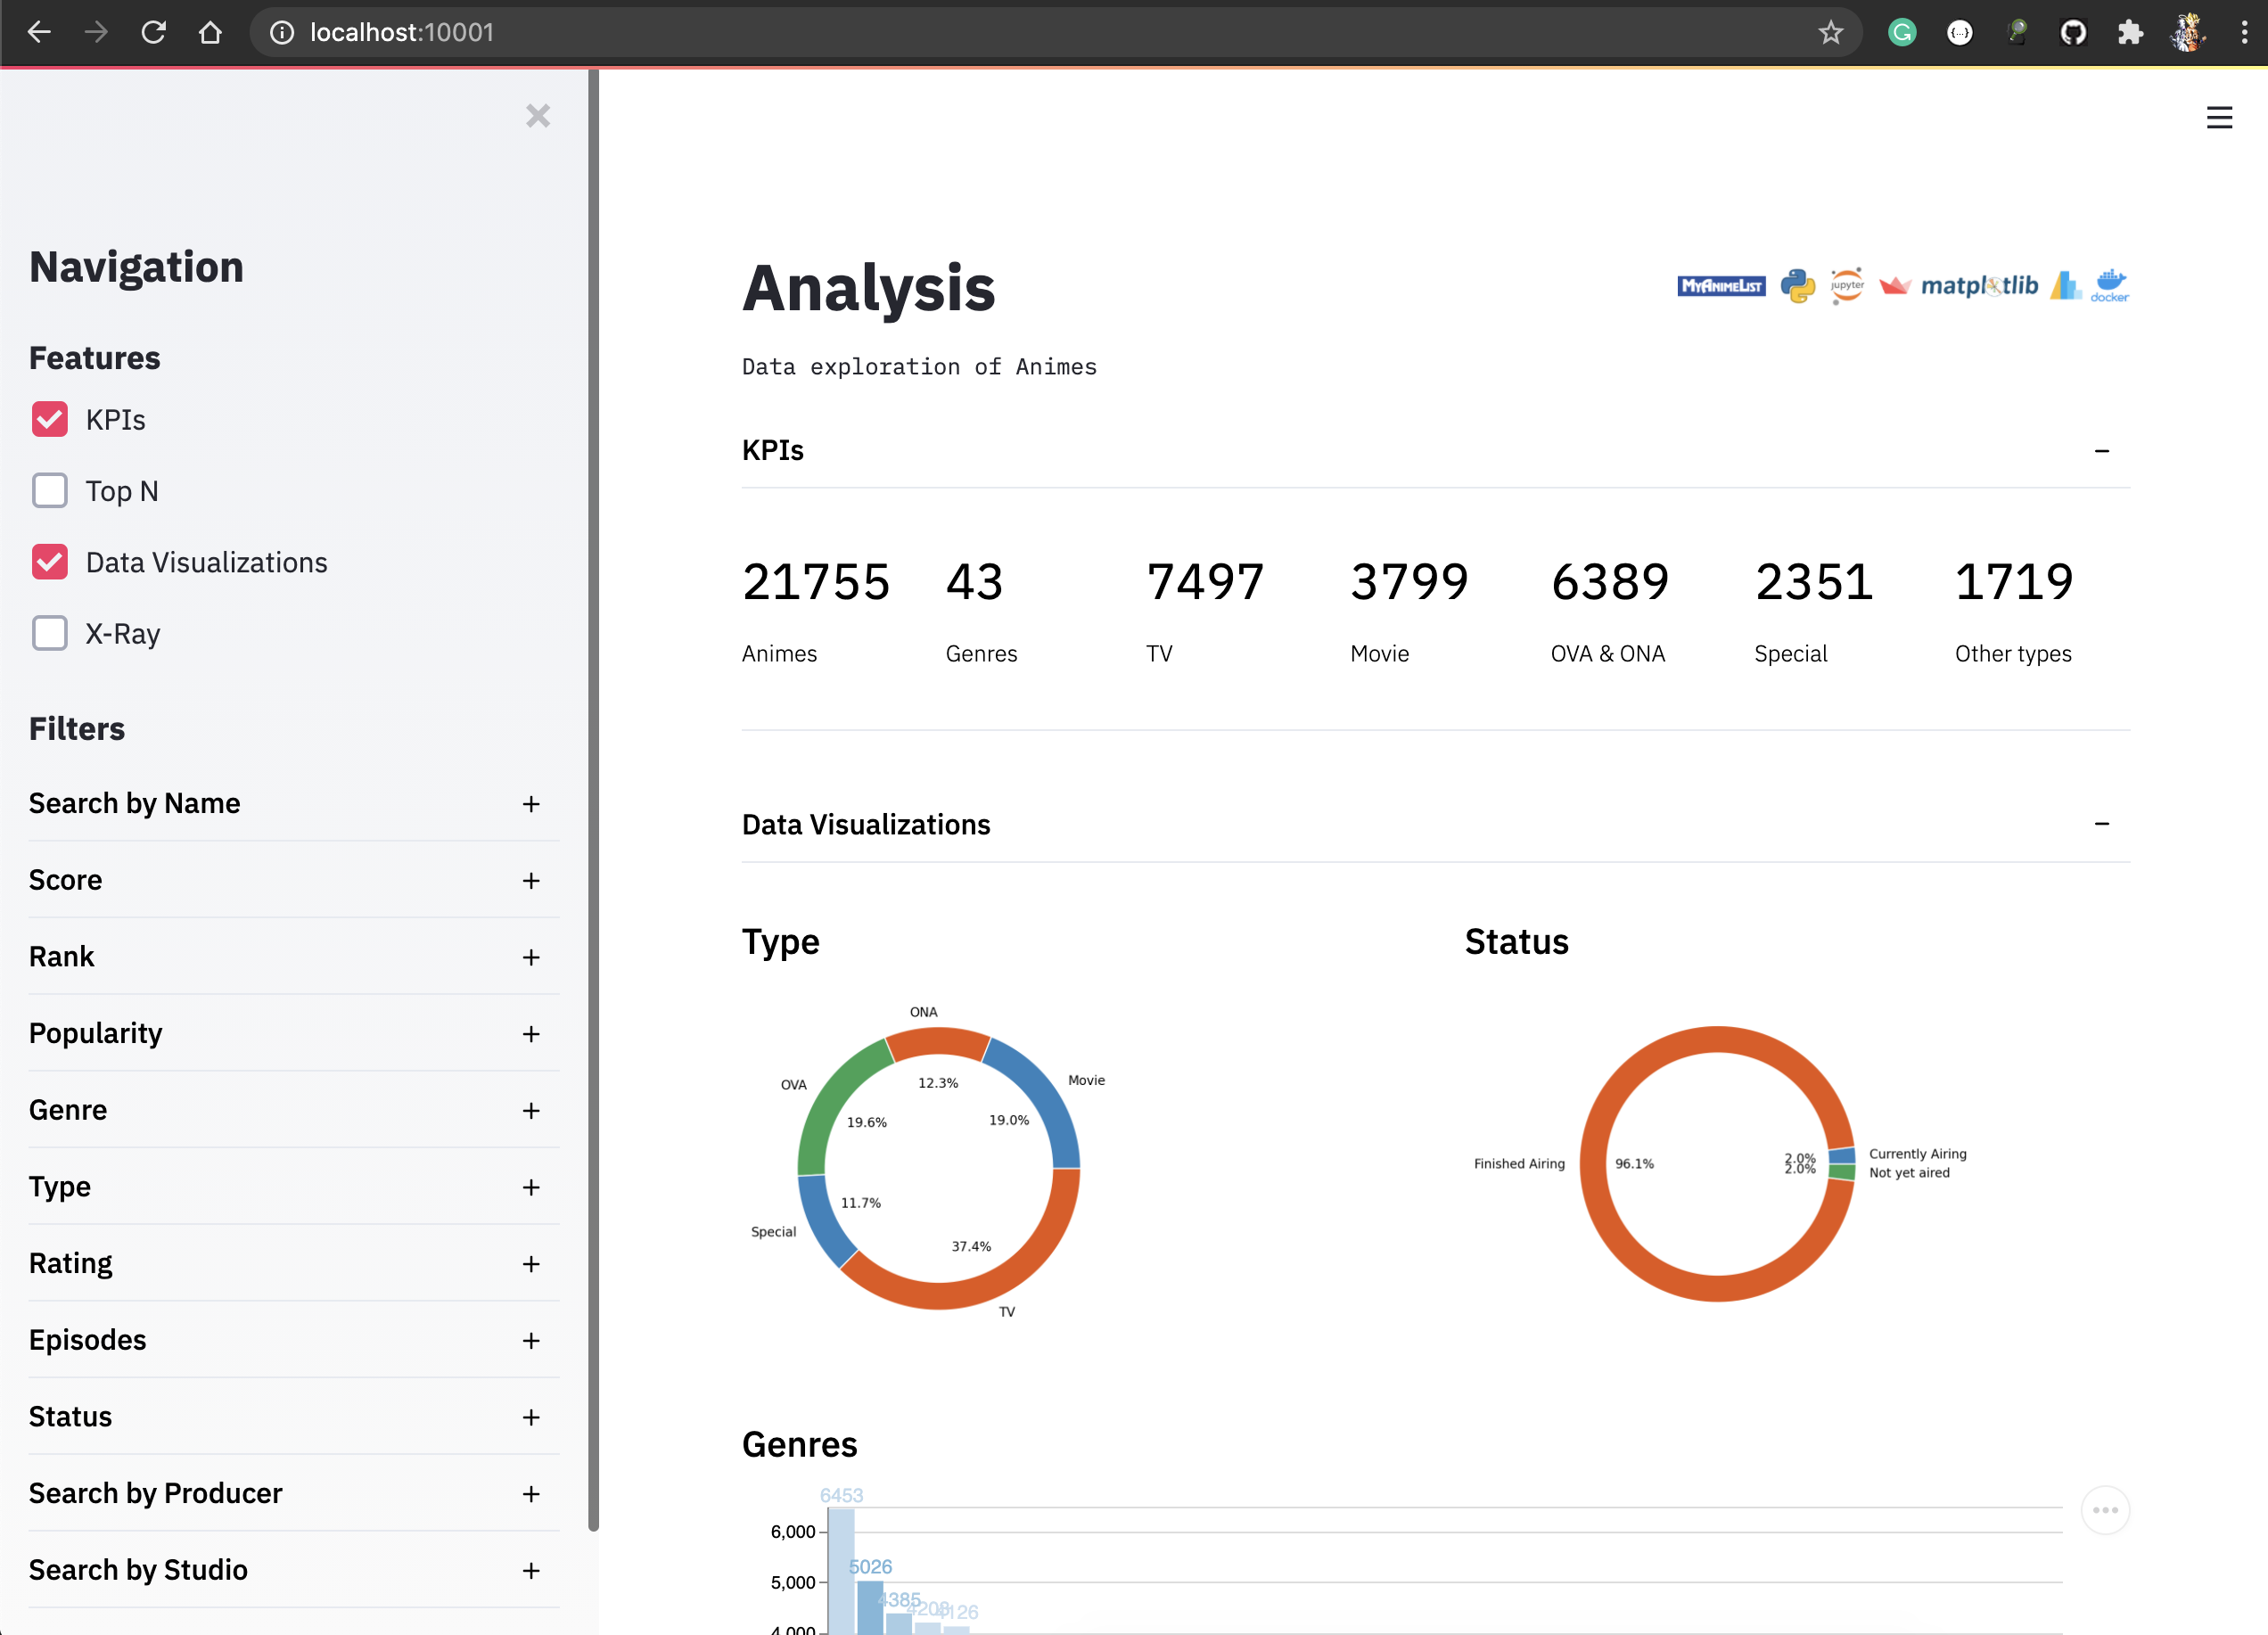
Task: Click the Streamlit logo icon
Action: [1896, 285]
